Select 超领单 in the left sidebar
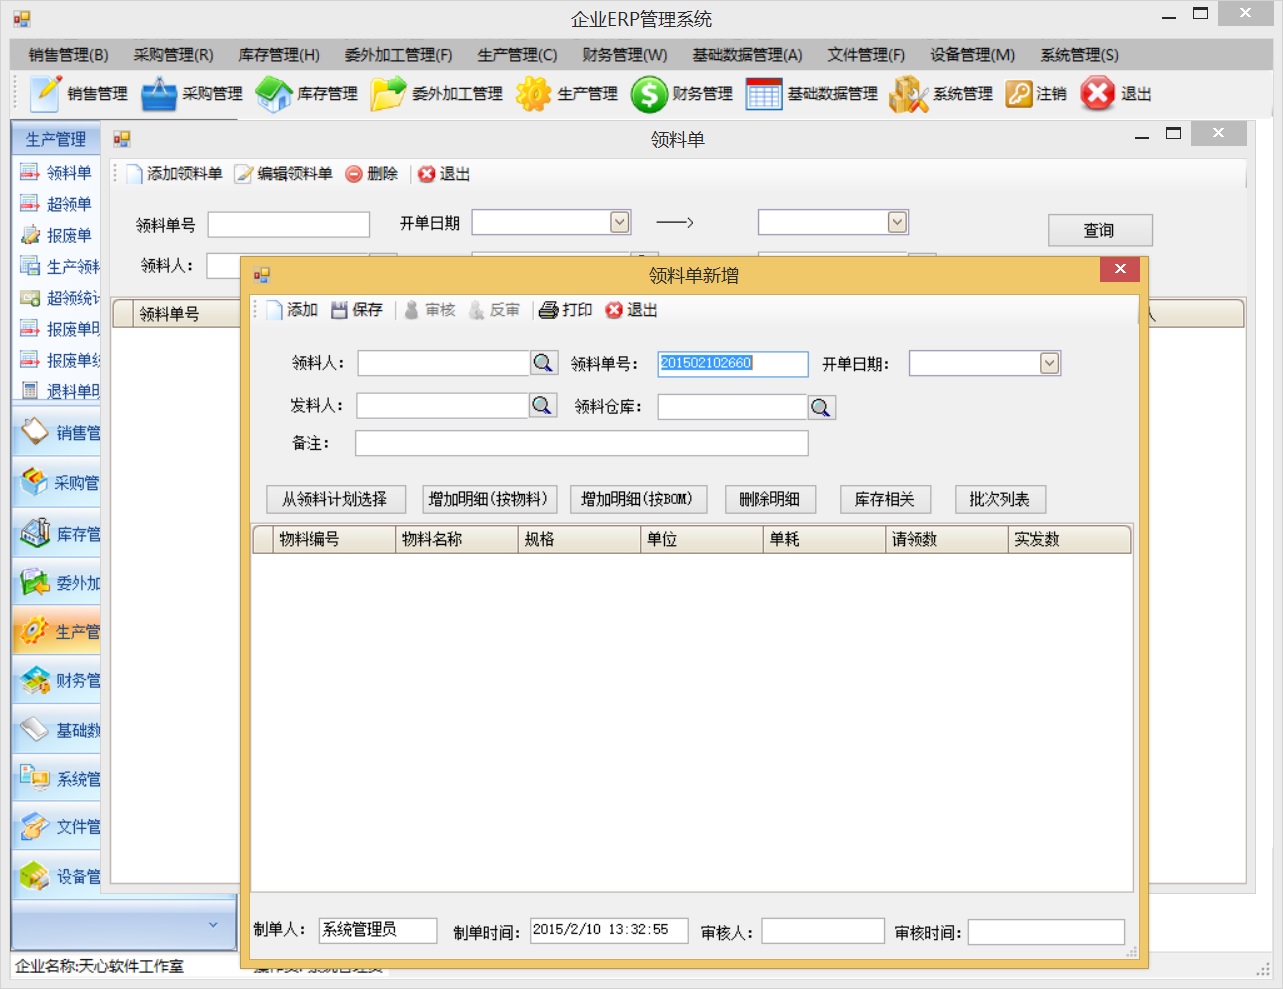Viewport: 1283px width, 989px height. [68, 204]
